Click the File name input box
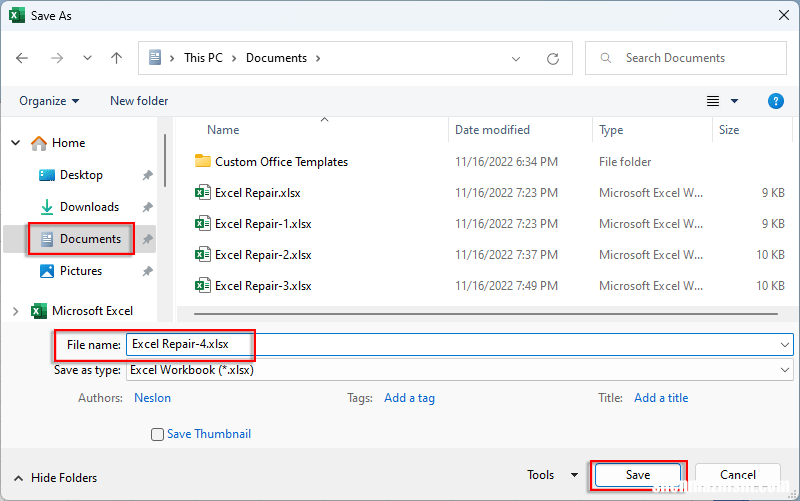The height and width of the screenshot is (501, 800). pos(459,344)
